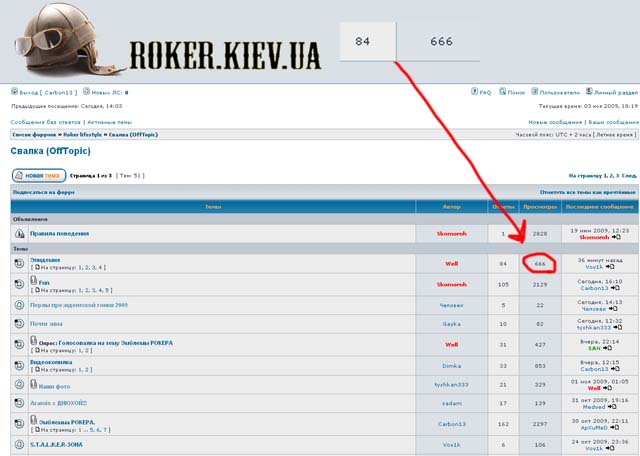The height and width of the screenshot is (456, 640).
Task: Click the 2129 views value
Action: tap(540, 285)
